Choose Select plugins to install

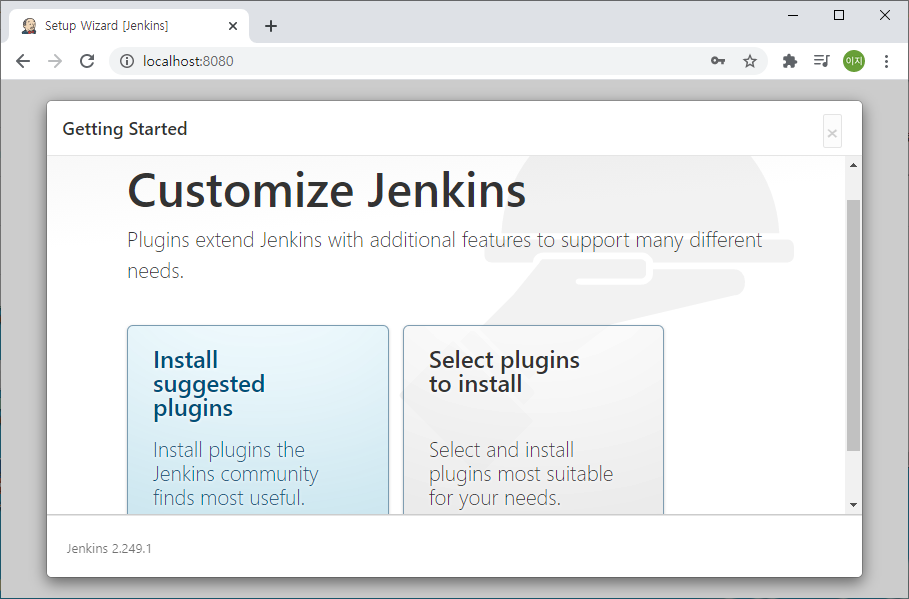(x=533, y=420)
